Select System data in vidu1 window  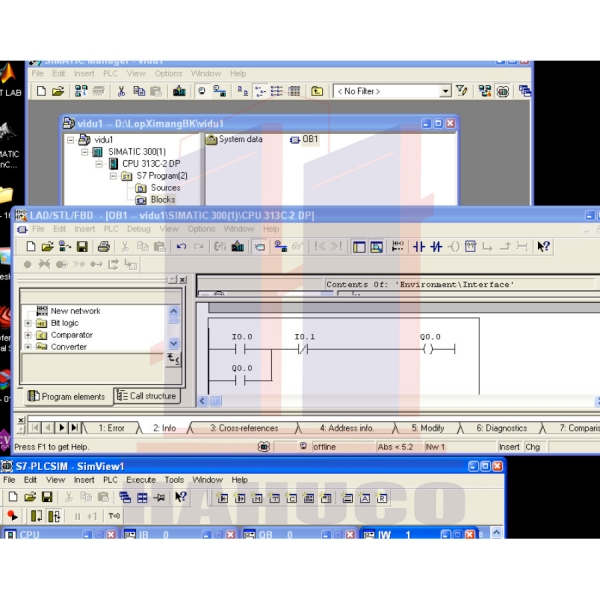234,139
